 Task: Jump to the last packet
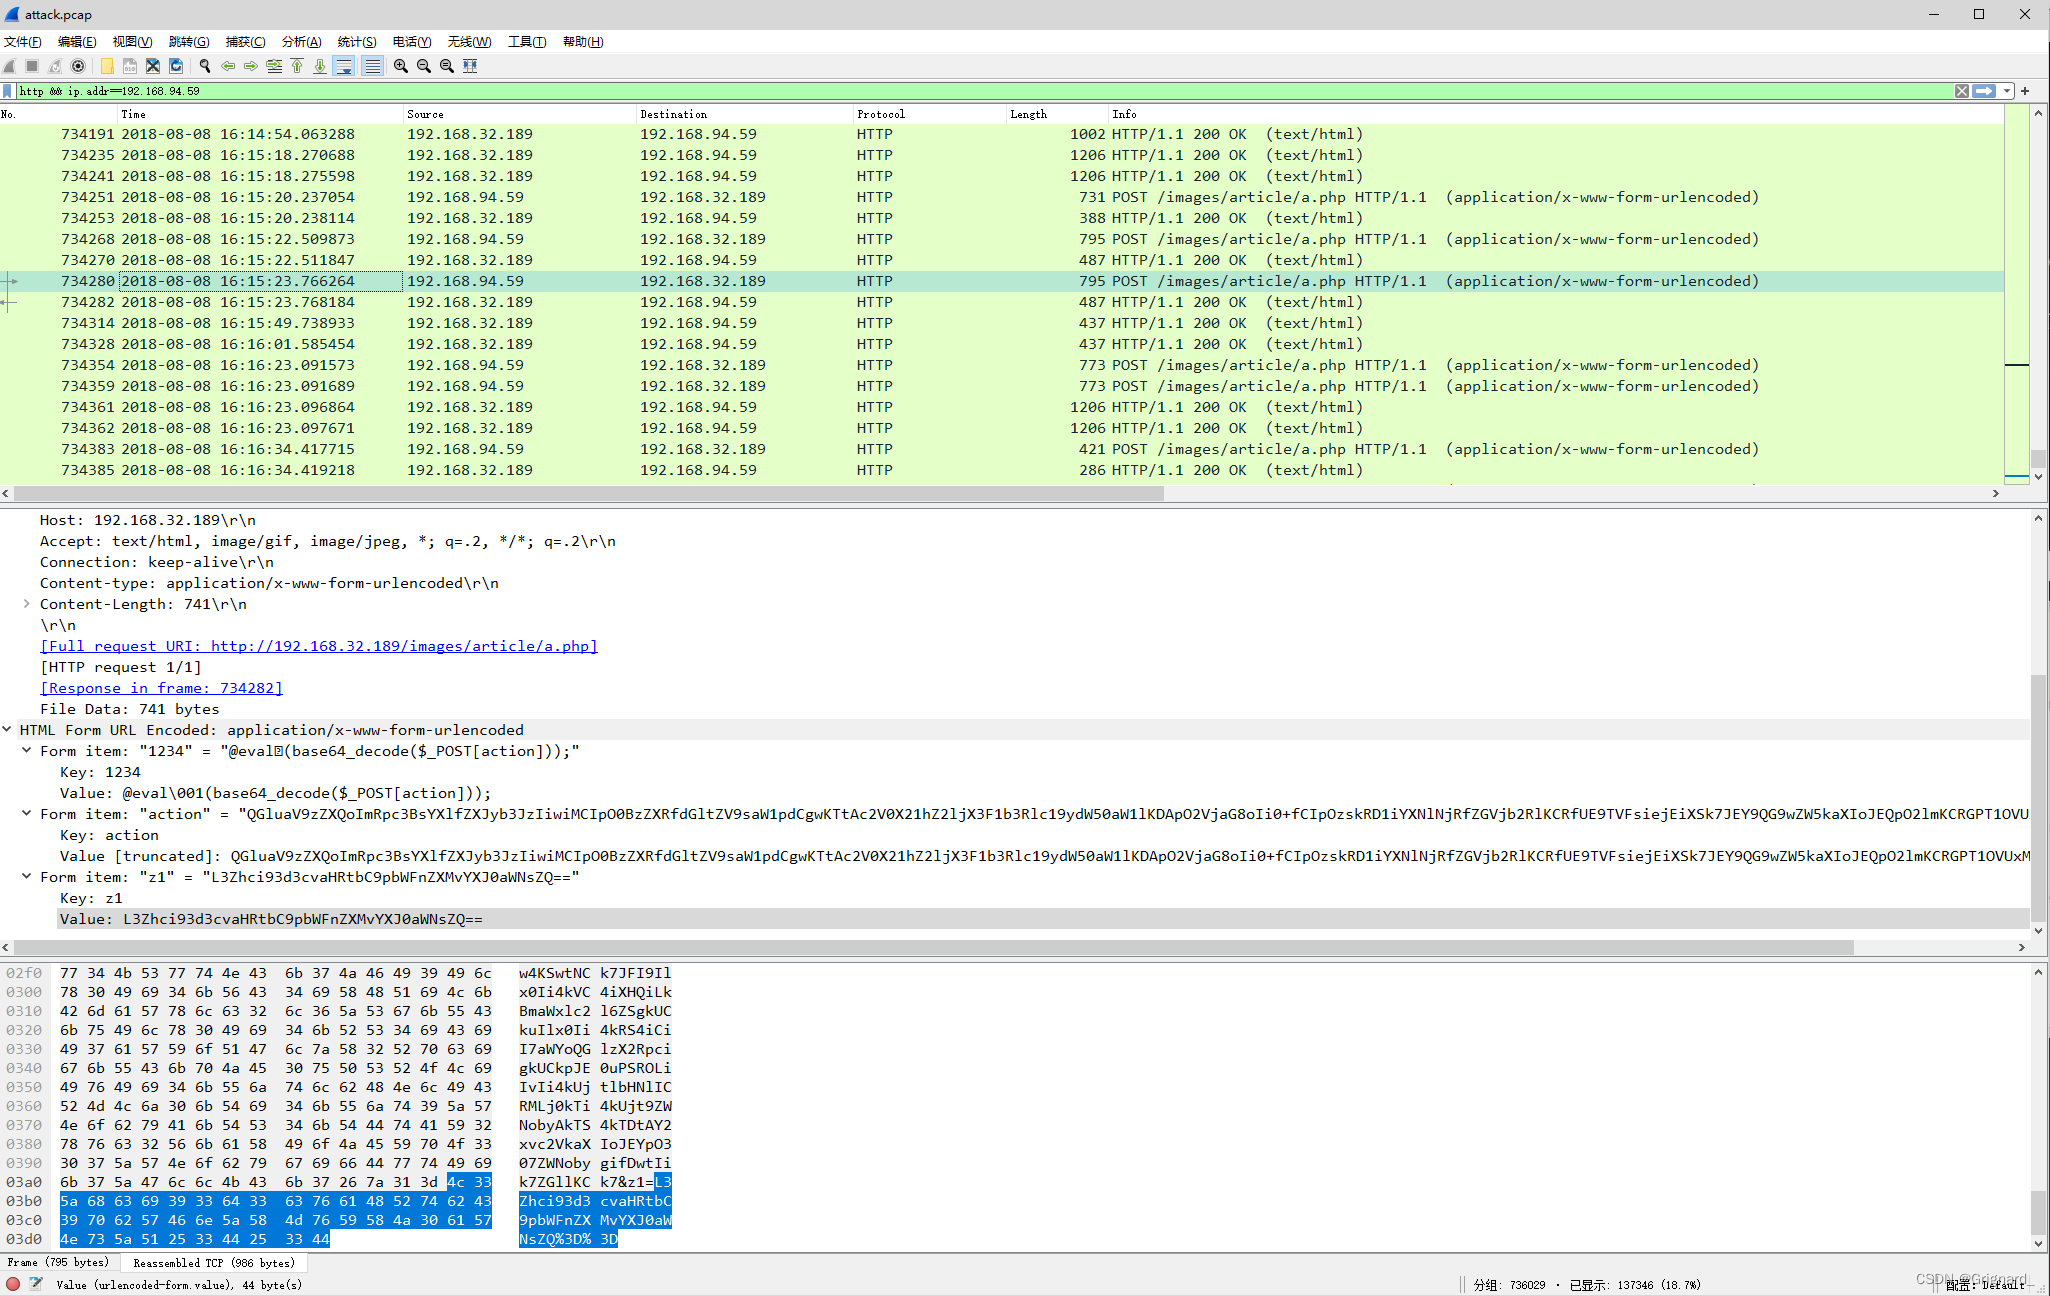pyautogui.click(x=320, y=66)
